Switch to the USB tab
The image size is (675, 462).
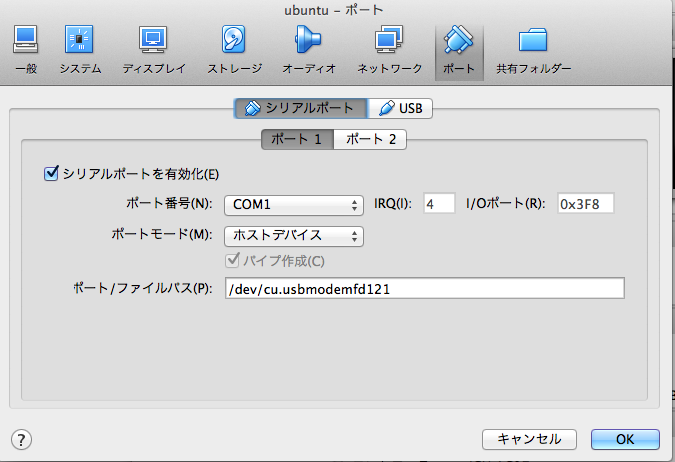[x=400, y=108]
